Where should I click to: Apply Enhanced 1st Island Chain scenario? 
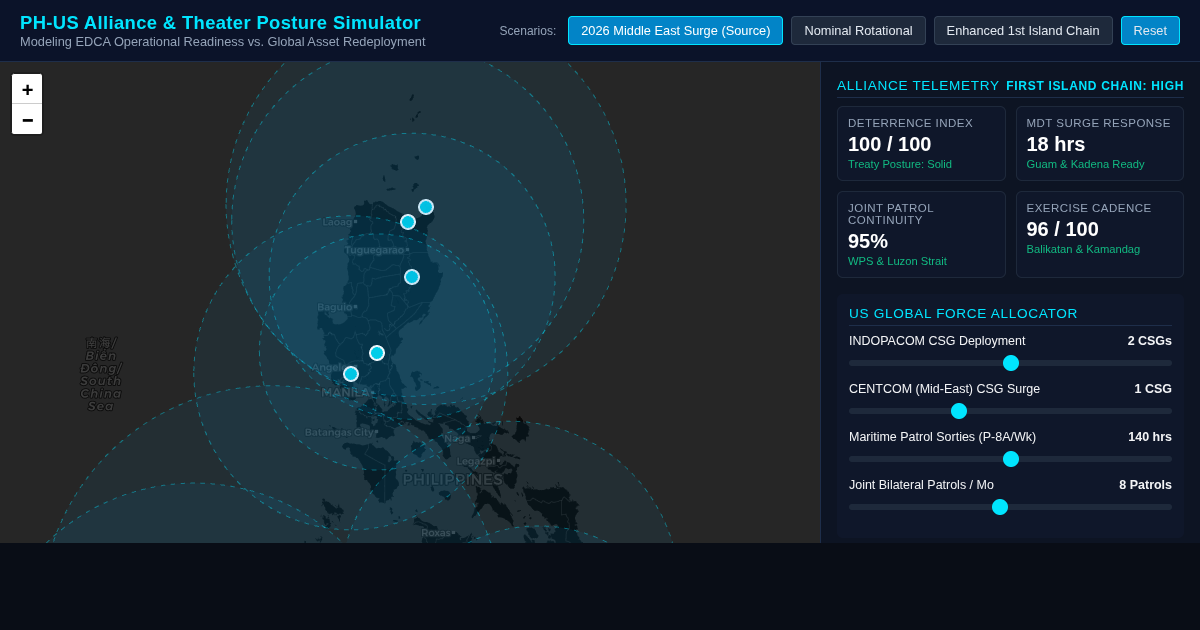pos(1023,30)
